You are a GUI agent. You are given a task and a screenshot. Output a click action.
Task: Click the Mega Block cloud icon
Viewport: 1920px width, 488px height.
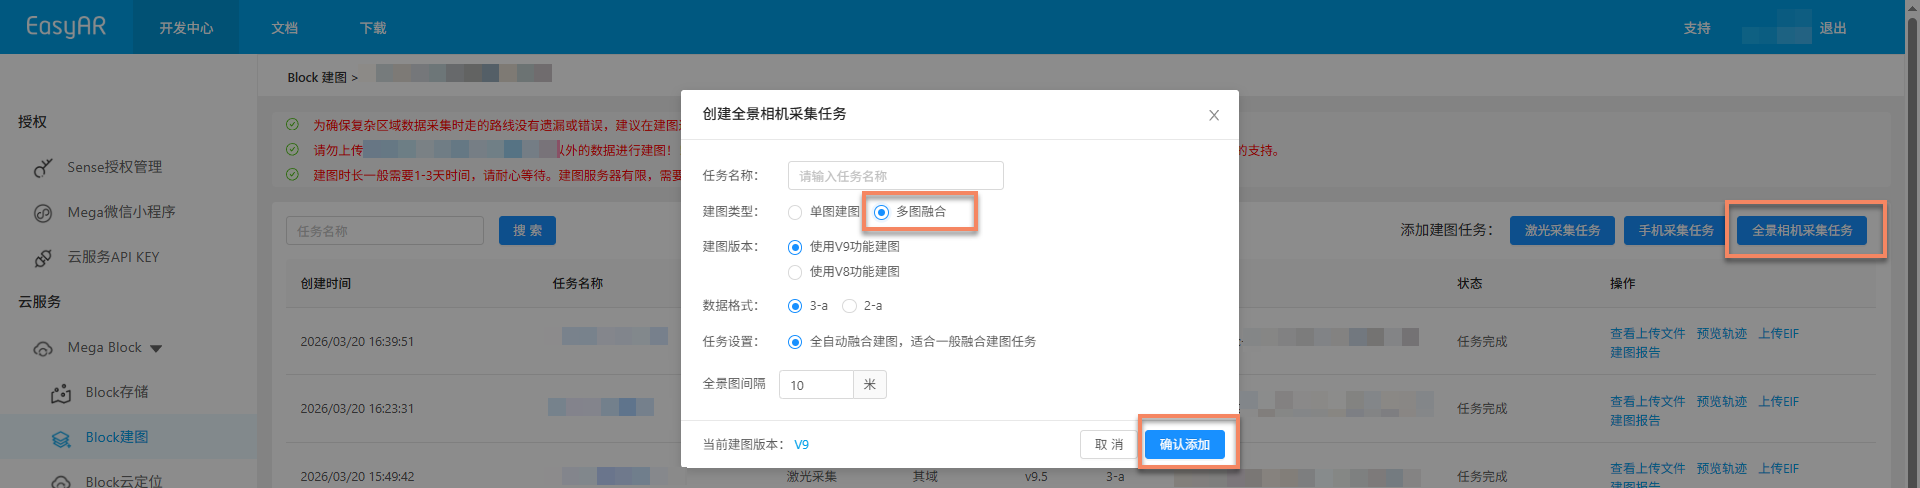[43, 349]
